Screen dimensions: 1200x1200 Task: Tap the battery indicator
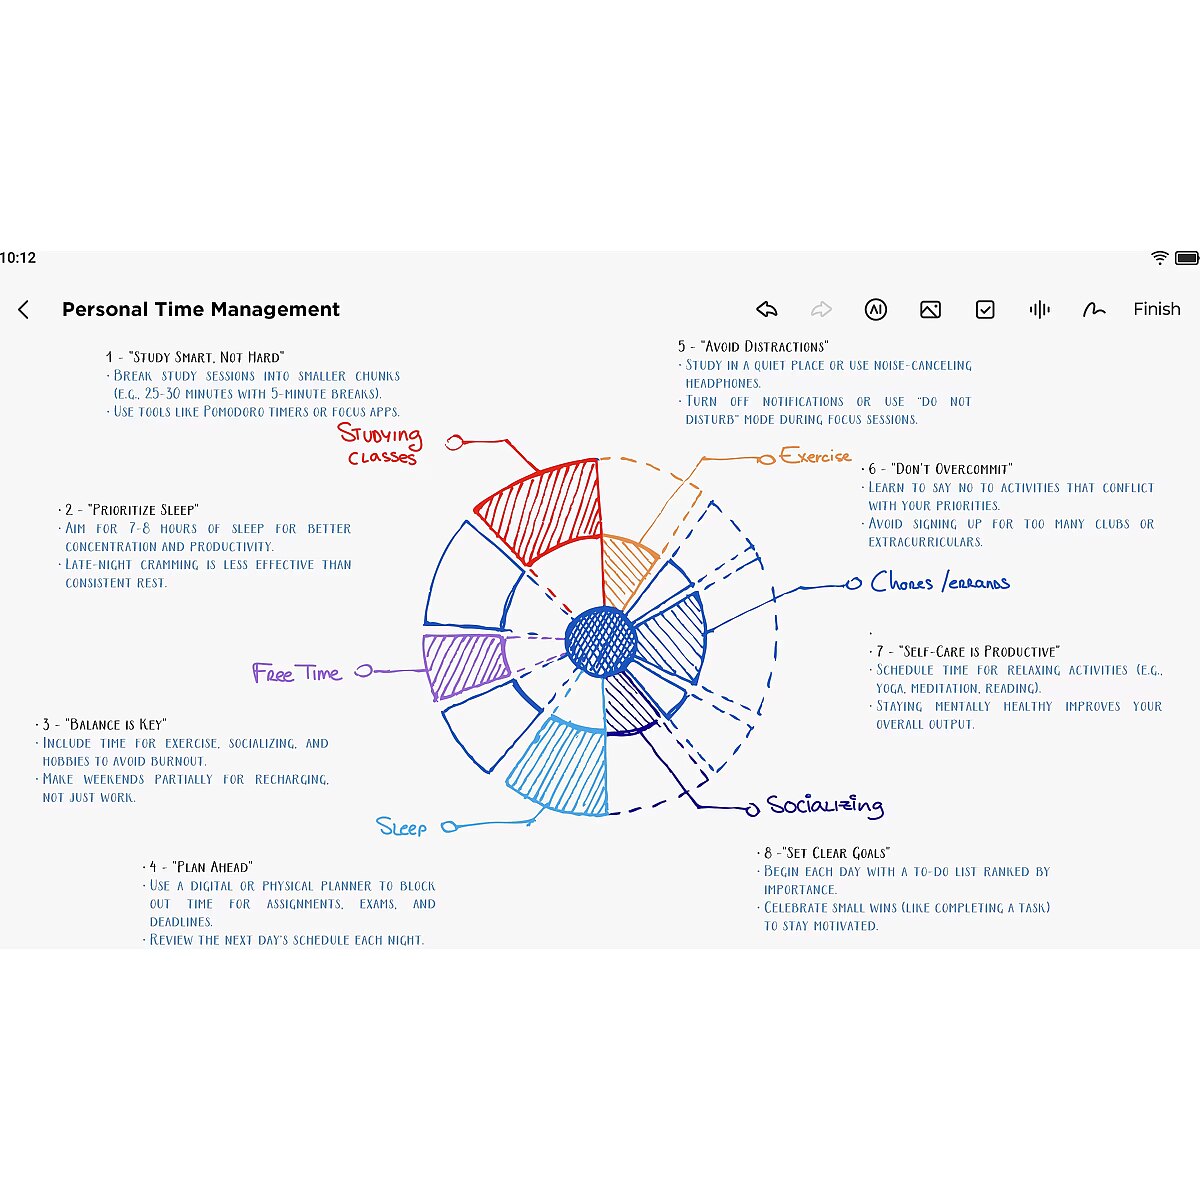click(1186, 258)
